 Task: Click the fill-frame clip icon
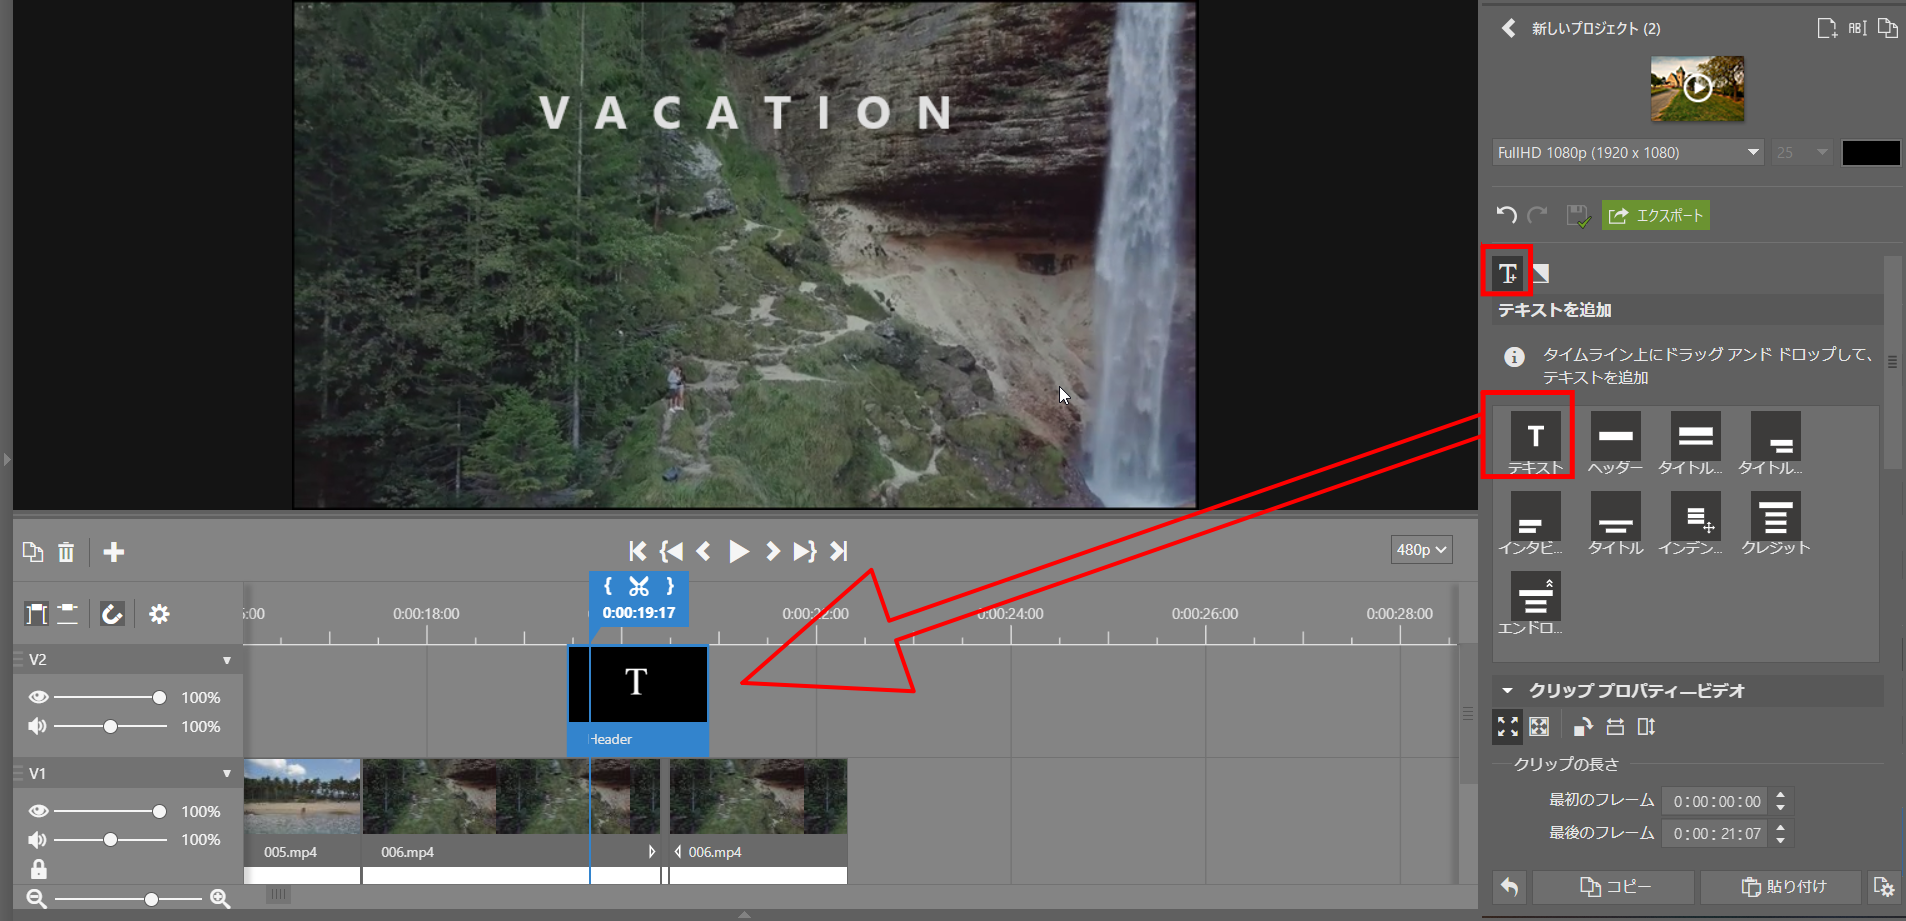pos(1539,727)
